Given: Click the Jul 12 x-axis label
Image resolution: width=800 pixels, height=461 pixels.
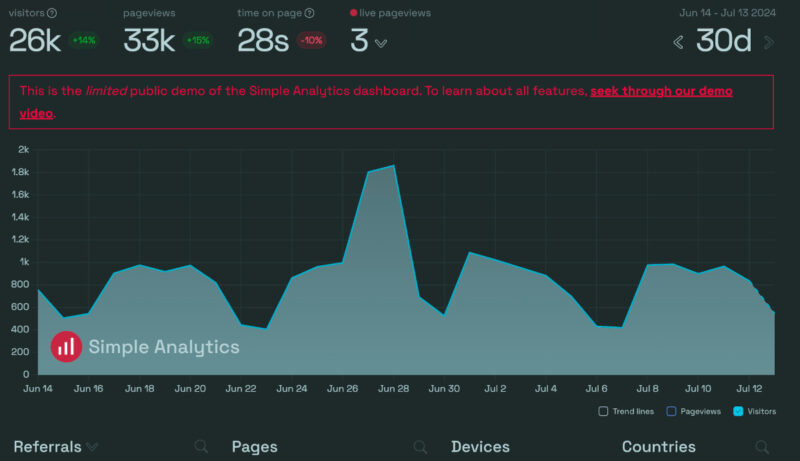Looking at the screenshot, I should click(749, 389).
